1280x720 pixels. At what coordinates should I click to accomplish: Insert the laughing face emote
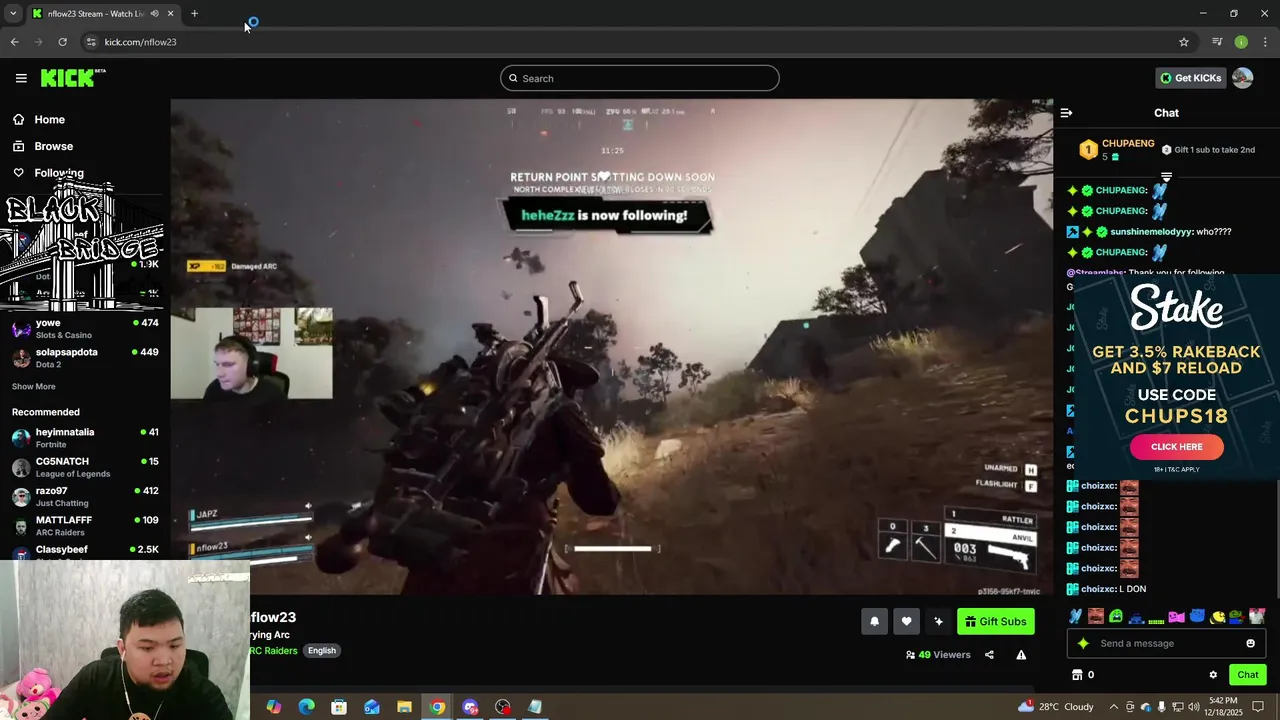pos(1096,617)
